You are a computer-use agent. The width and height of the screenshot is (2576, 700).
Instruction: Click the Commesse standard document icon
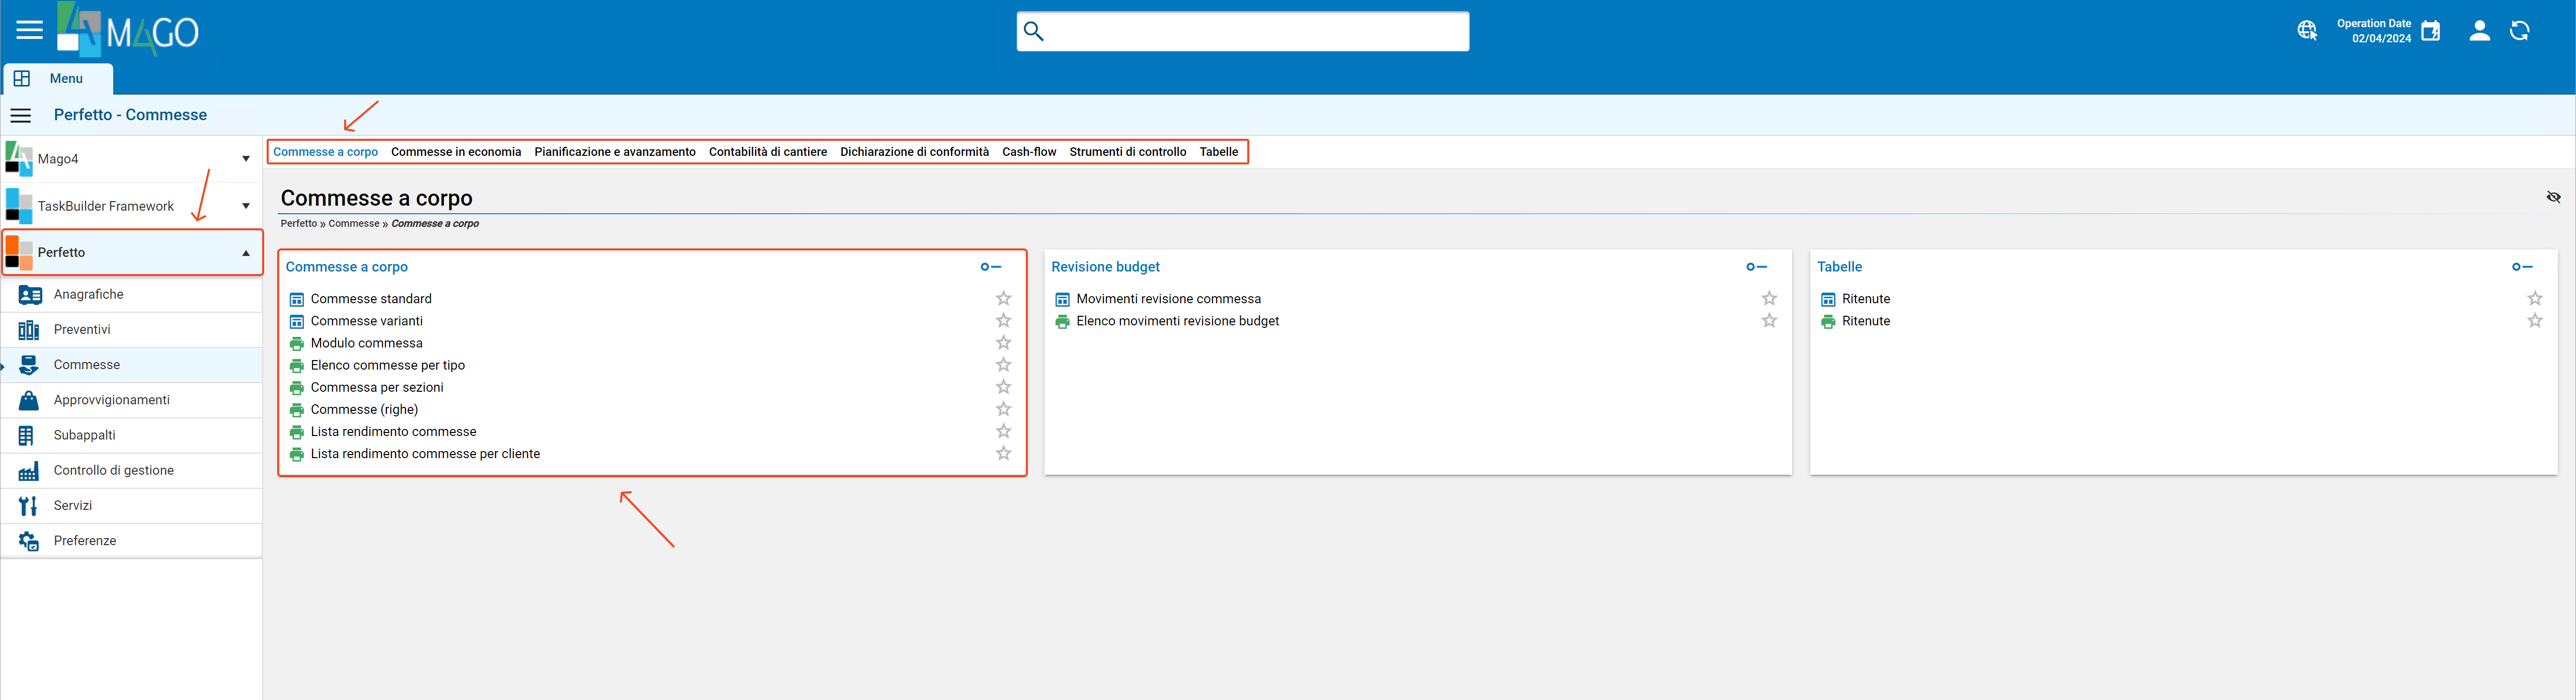(296, 299)
